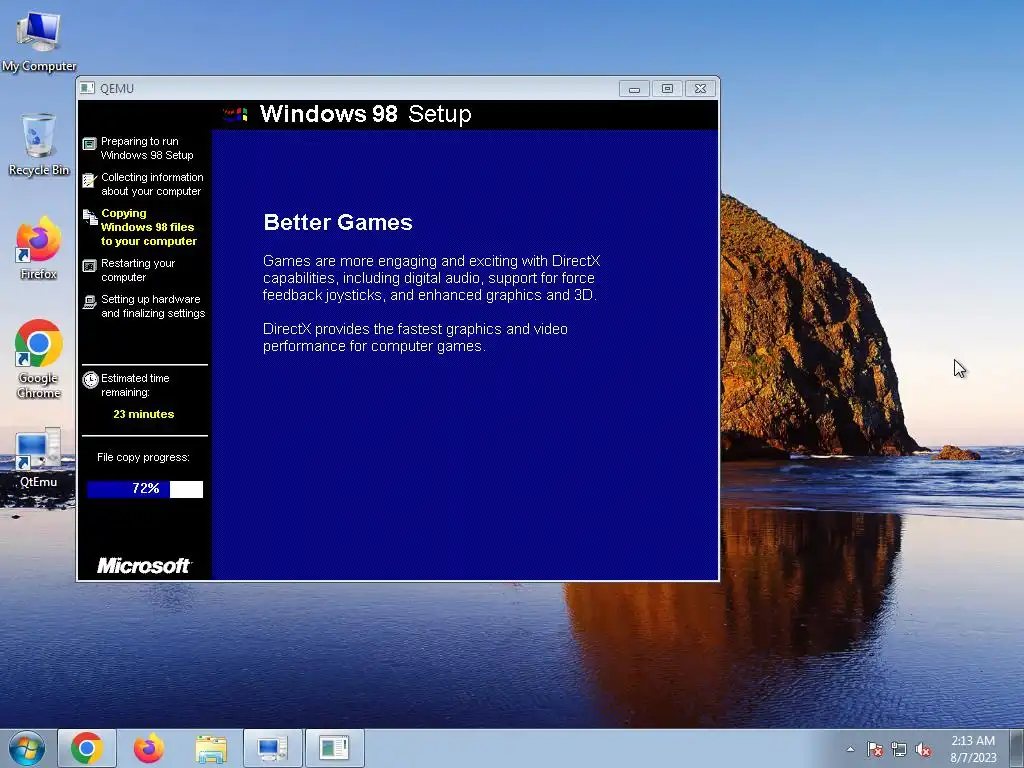
Task: Launch Firefox from desktop shortcut
Action: click(x=39, y=248)
